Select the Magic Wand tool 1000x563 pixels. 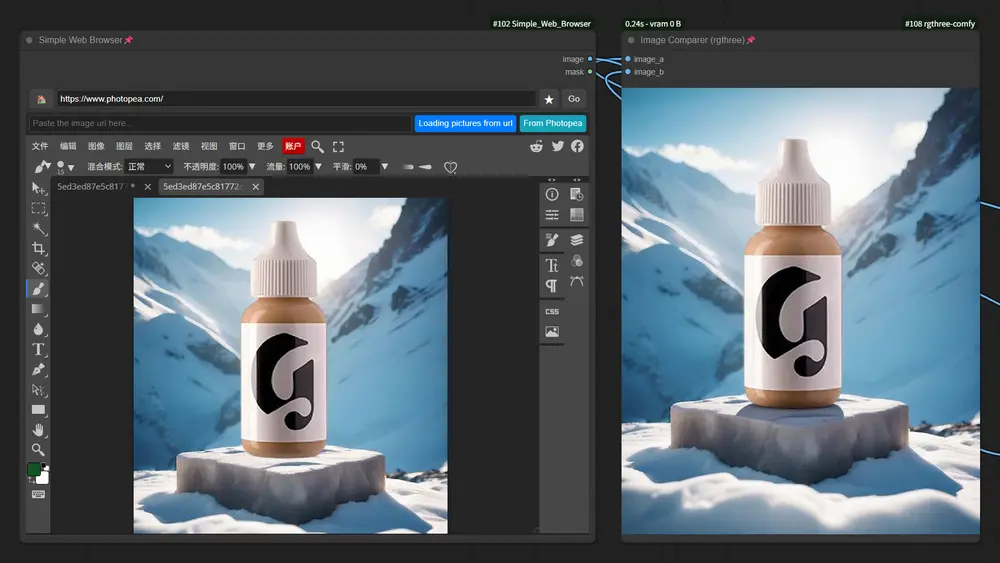click(39, 228)
